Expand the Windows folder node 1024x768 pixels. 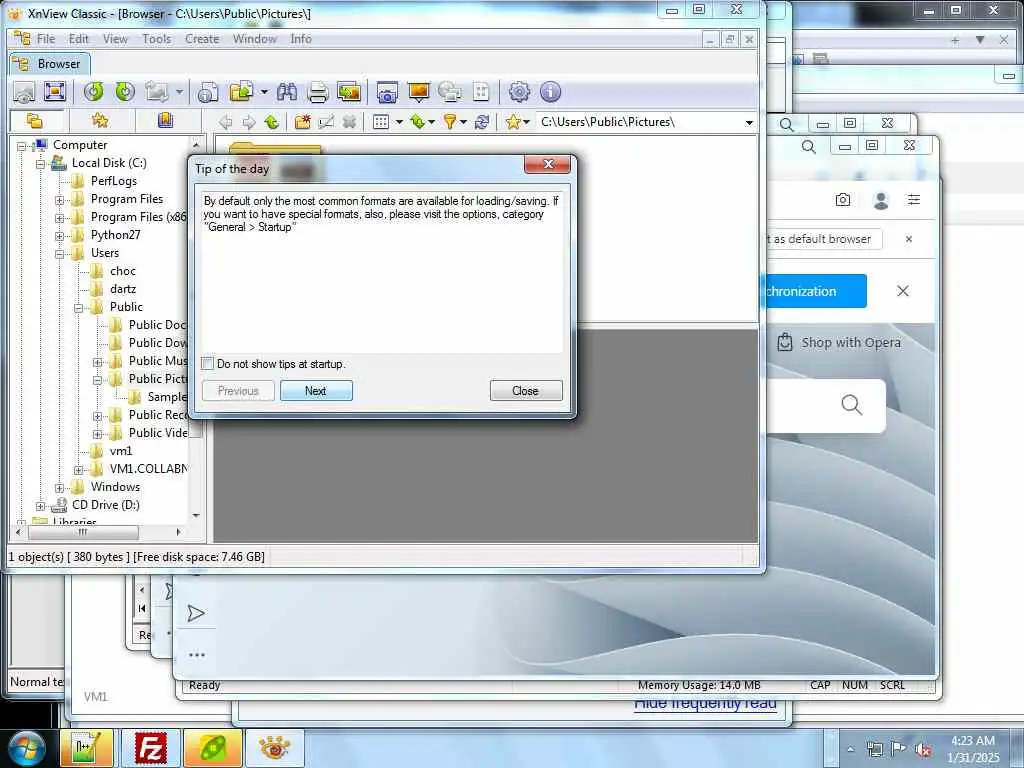[59, 488]
